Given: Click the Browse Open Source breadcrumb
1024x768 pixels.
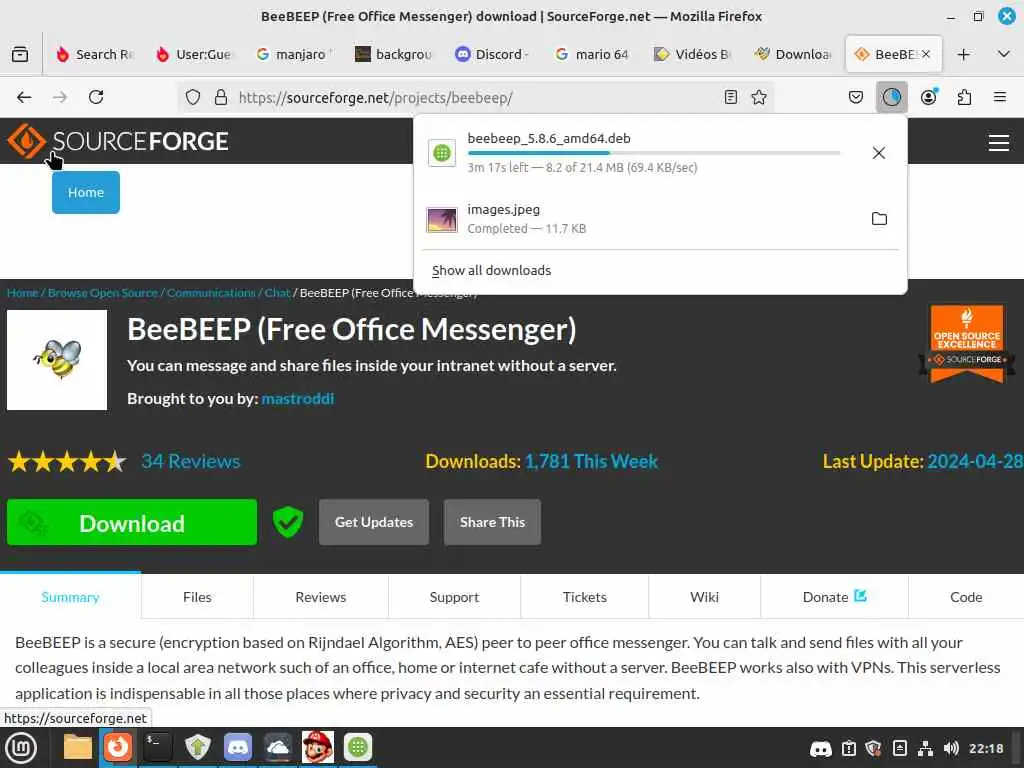Looking at the screenshot, I should (x=103, y=293).
